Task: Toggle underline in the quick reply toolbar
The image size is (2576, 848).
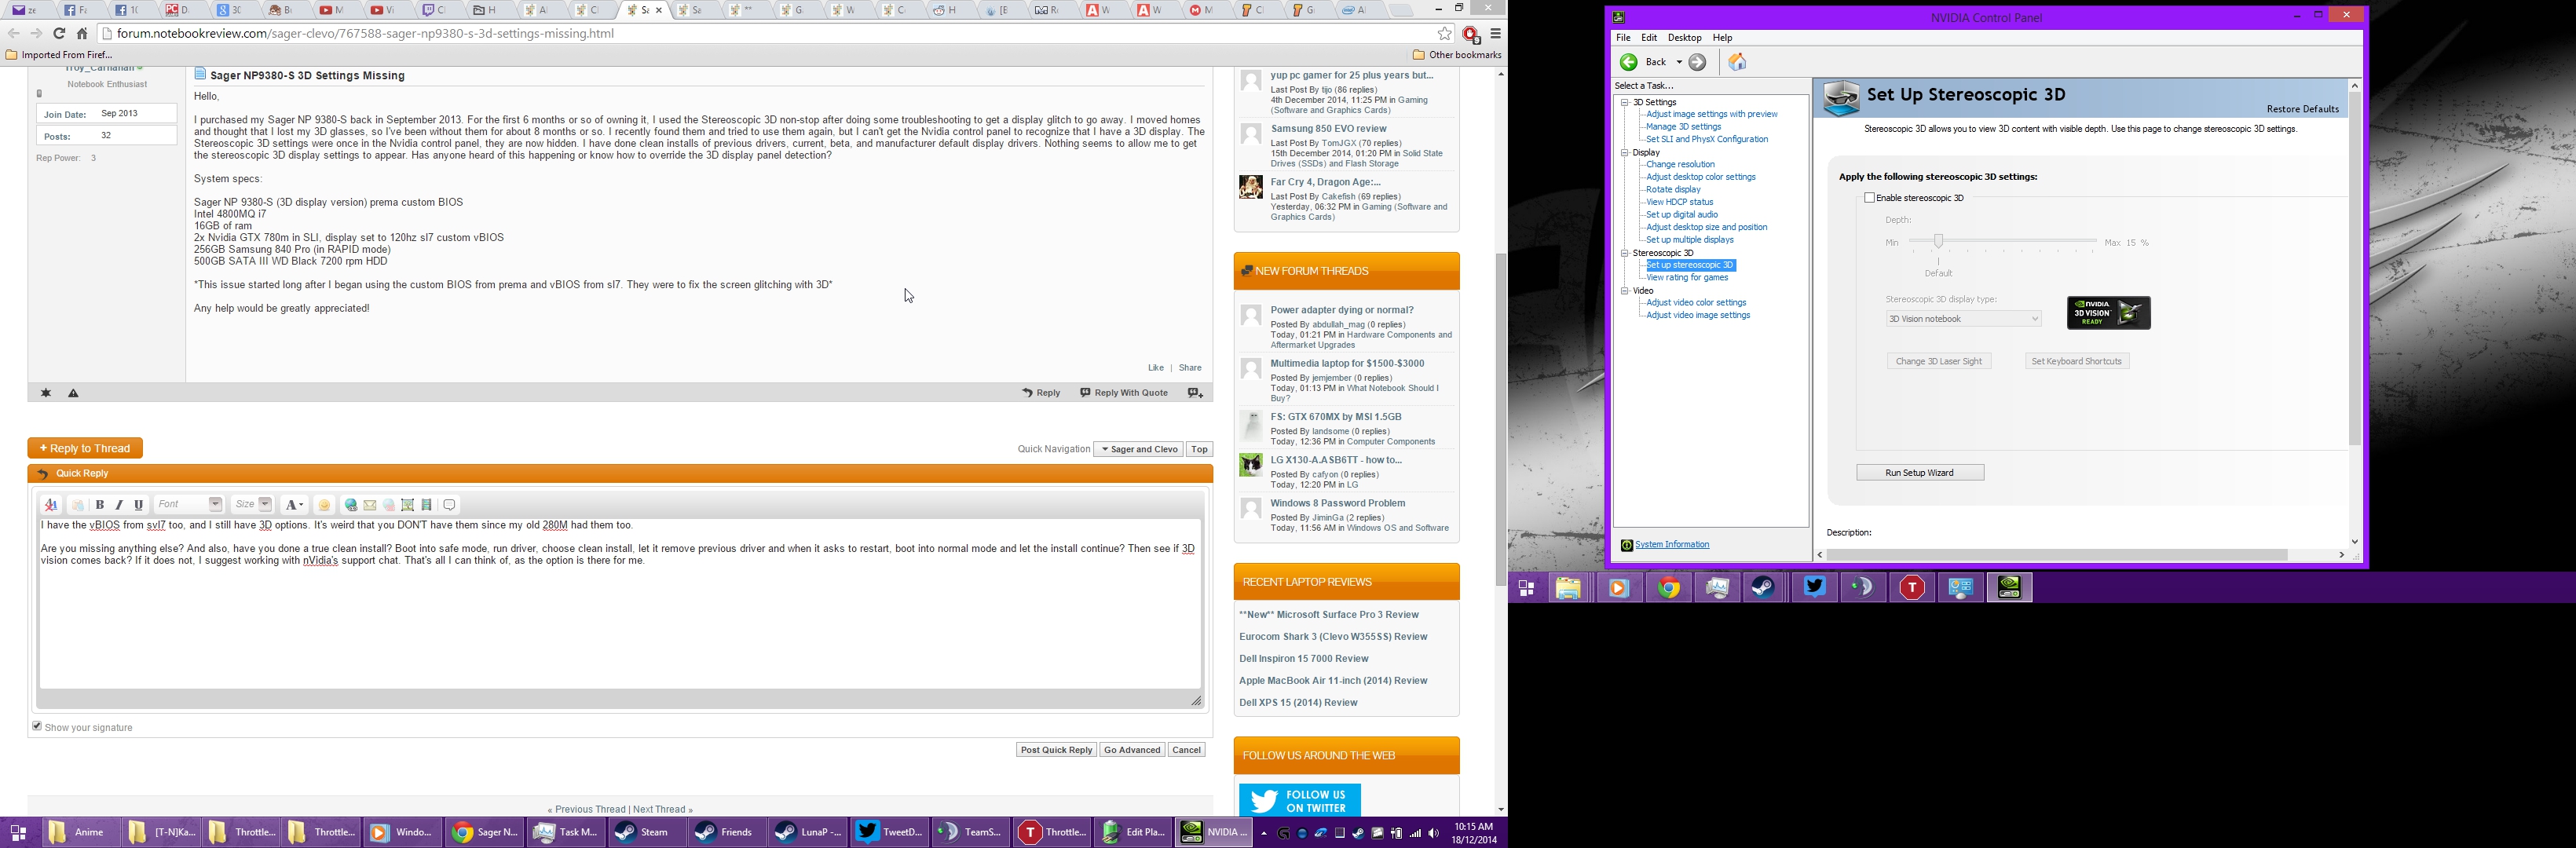Action: (139, 505)
